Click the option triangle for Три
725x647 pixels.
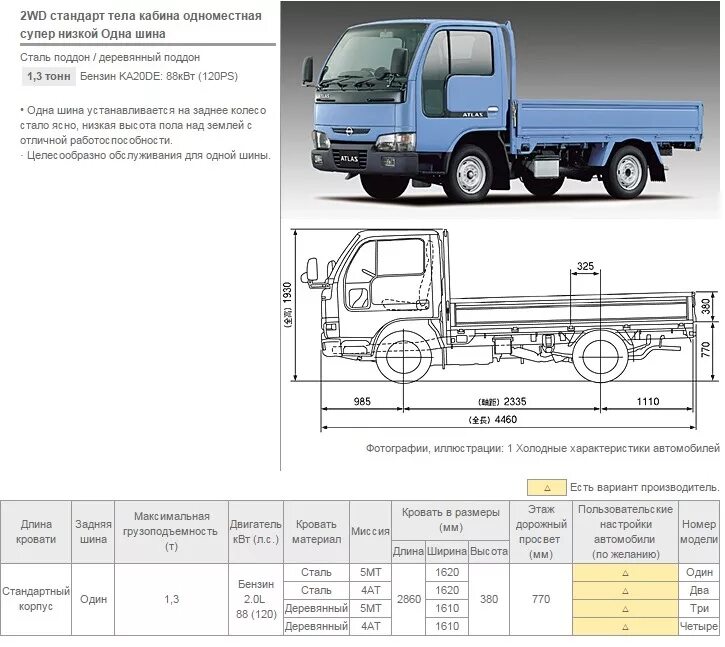point(625,609)
